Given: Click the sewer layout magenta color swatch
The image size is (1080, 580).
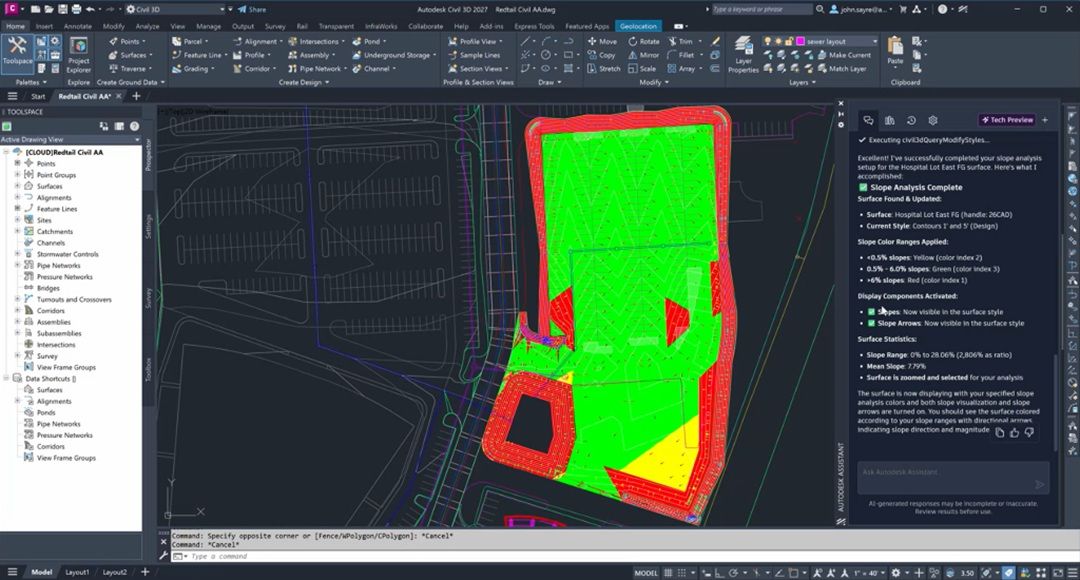Looking at the screenshot, I should [800, 41].
